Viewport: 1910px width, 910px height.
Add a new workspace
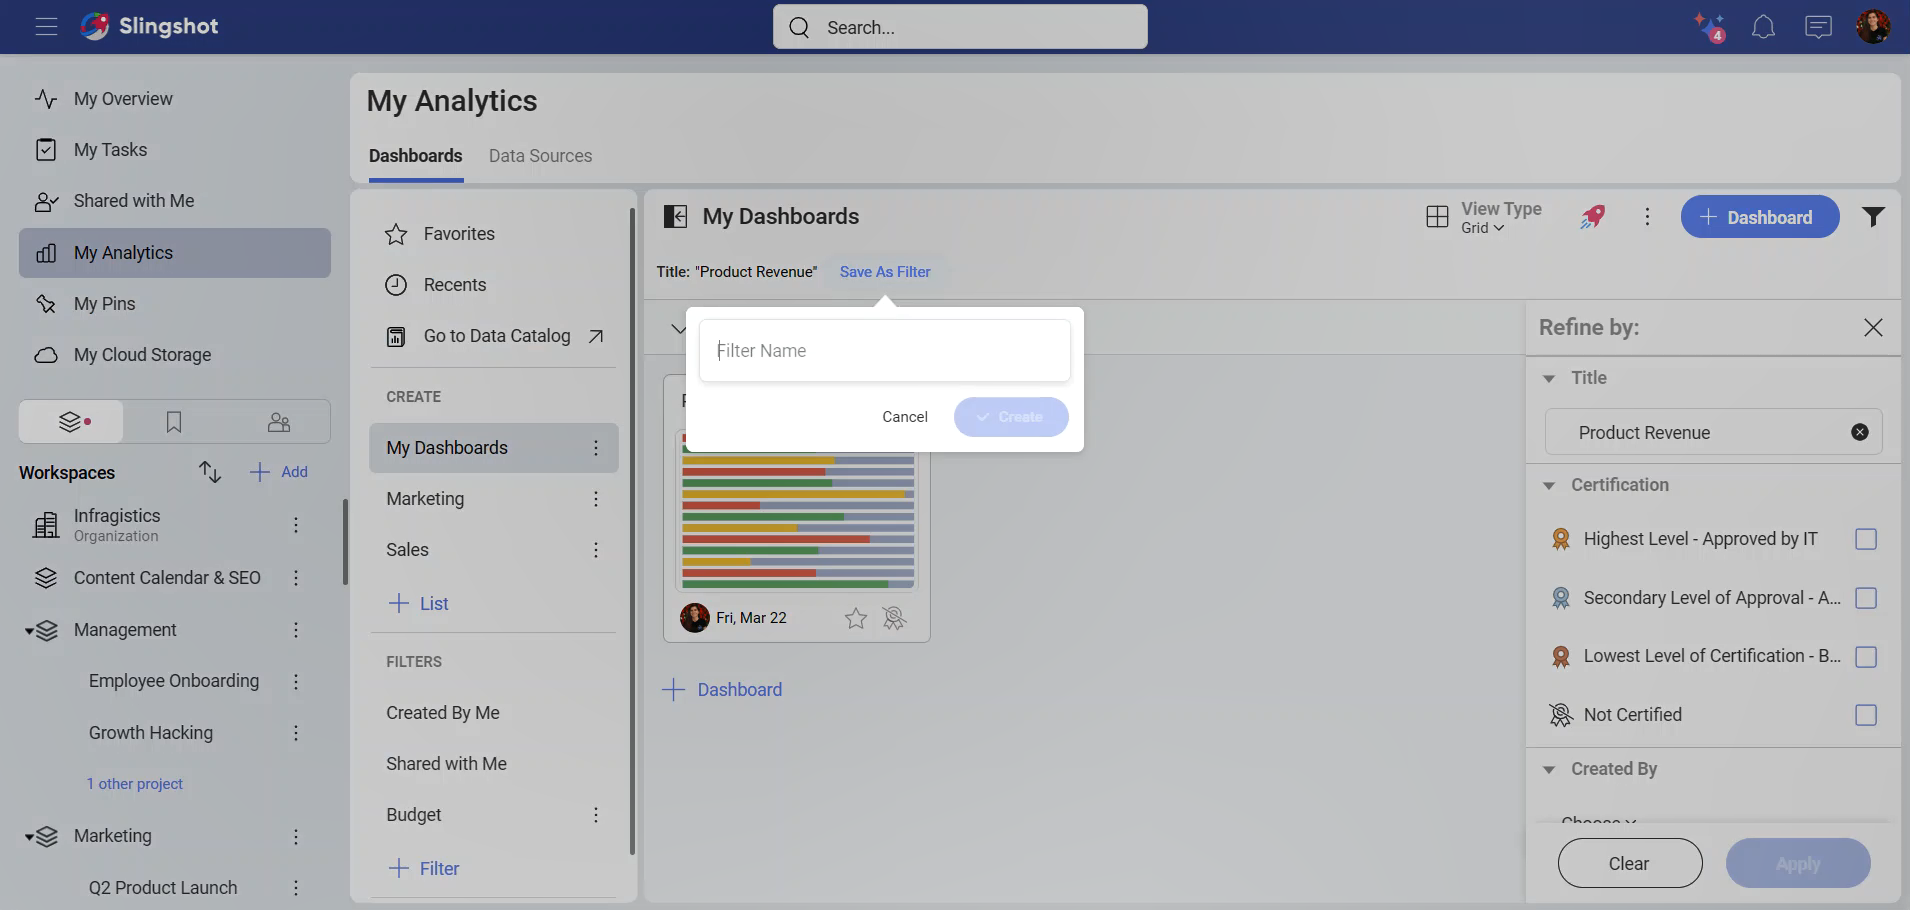click(x=279, y=472)
